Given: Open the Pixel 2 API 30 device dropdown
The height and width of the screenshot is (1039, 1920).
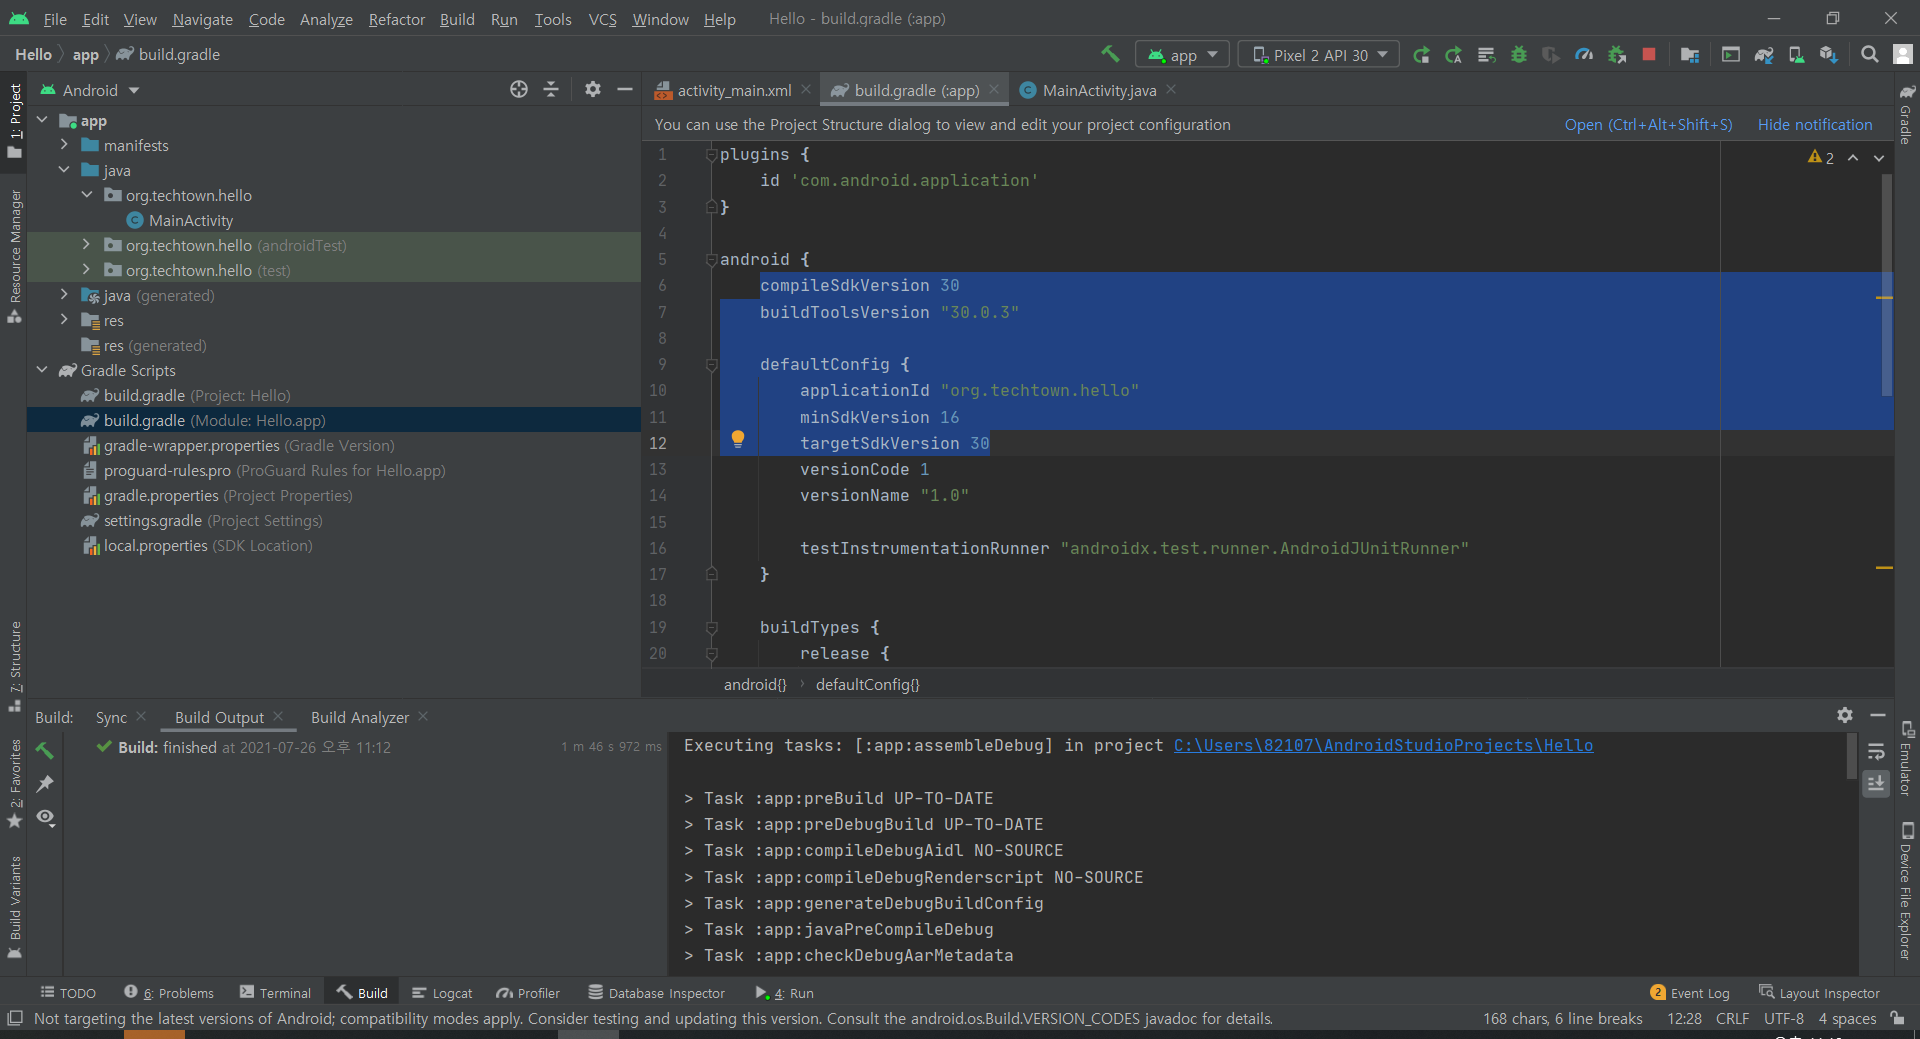Looking at the screenshot, I should pos(1318,55).
